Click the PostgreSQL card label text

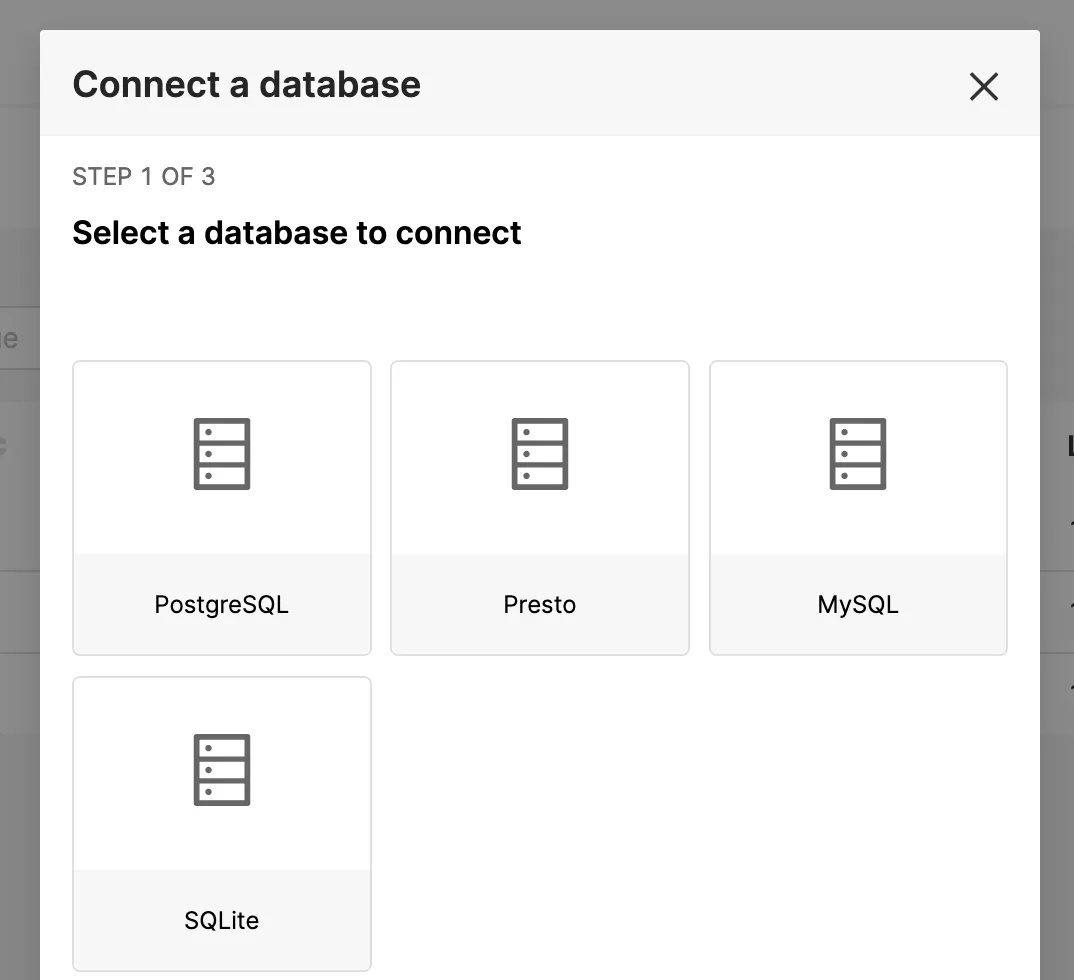click(x=221, y=604)
